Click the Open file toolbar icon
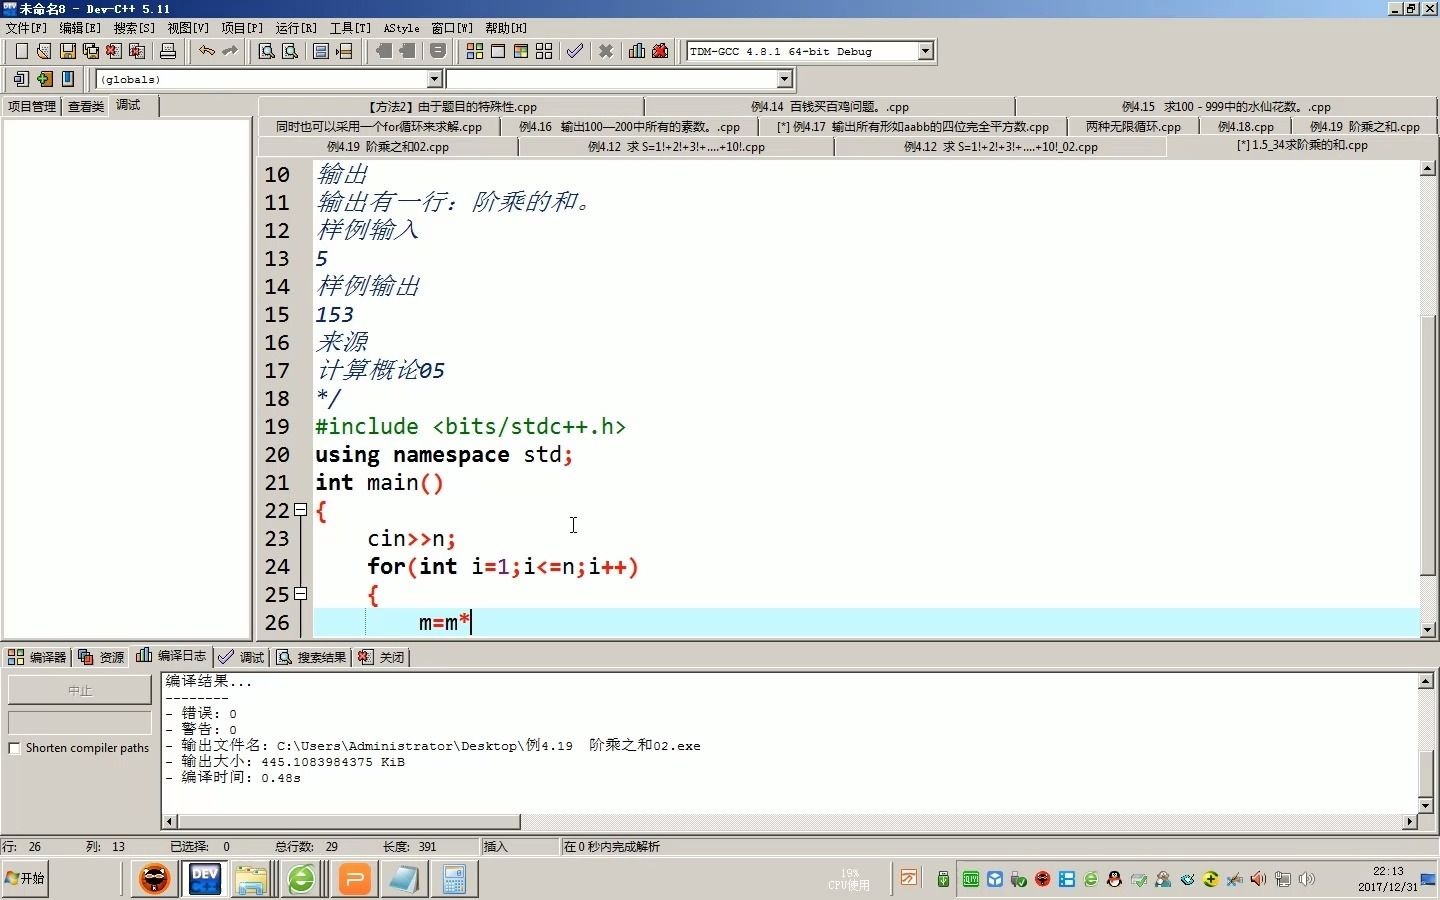Screen dimensions: 1440x900 (44, 51)
